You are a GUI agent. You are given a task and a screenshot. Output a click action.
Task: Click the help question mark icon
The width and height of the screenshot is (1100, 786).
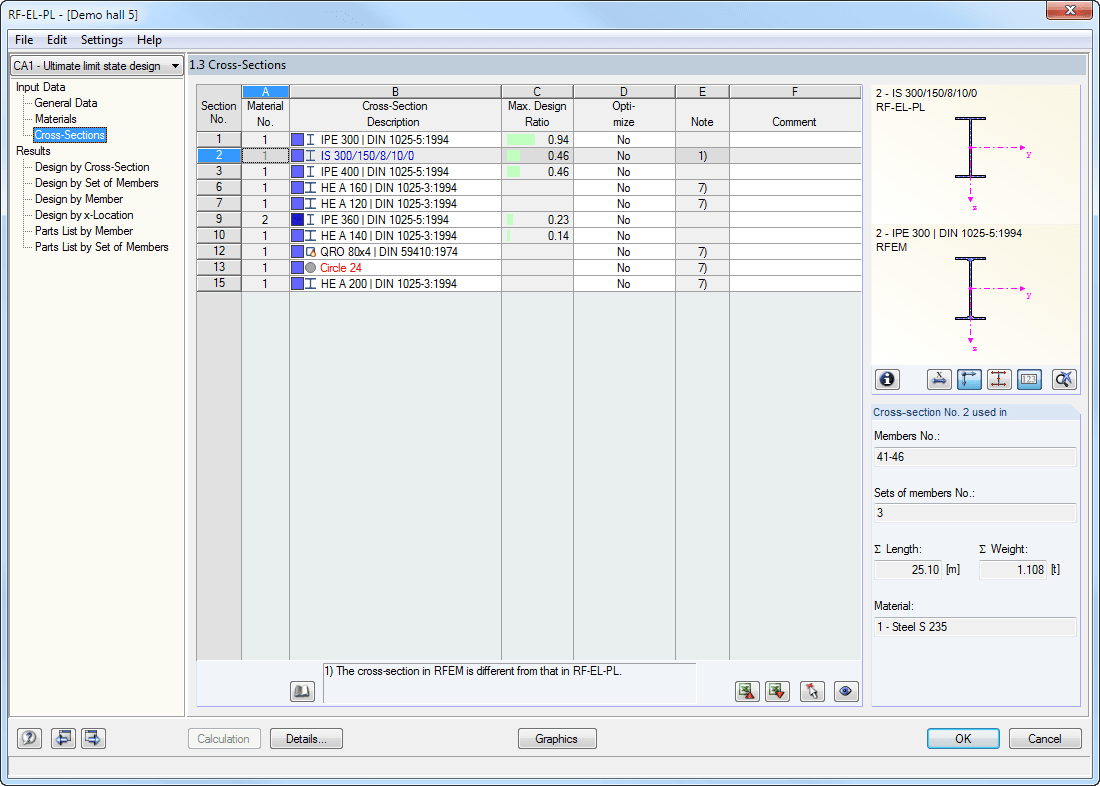click(29, 738)
